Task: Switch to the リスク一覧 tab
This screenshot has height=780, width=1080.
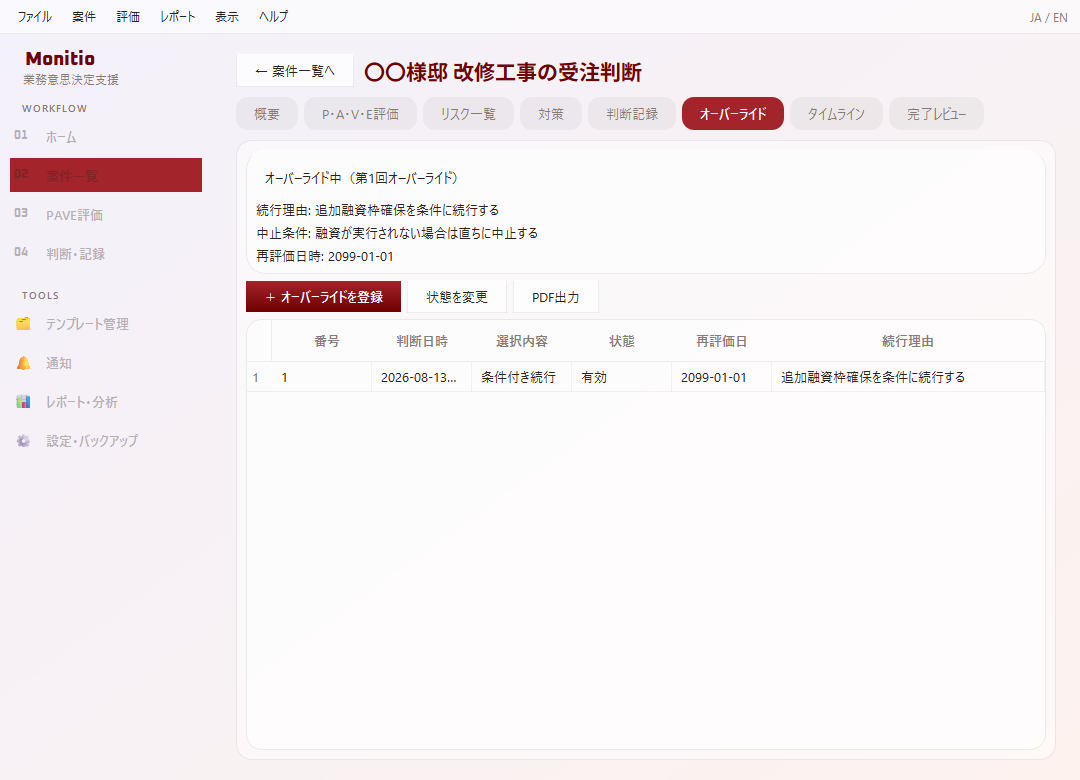Action: (468, 114)
